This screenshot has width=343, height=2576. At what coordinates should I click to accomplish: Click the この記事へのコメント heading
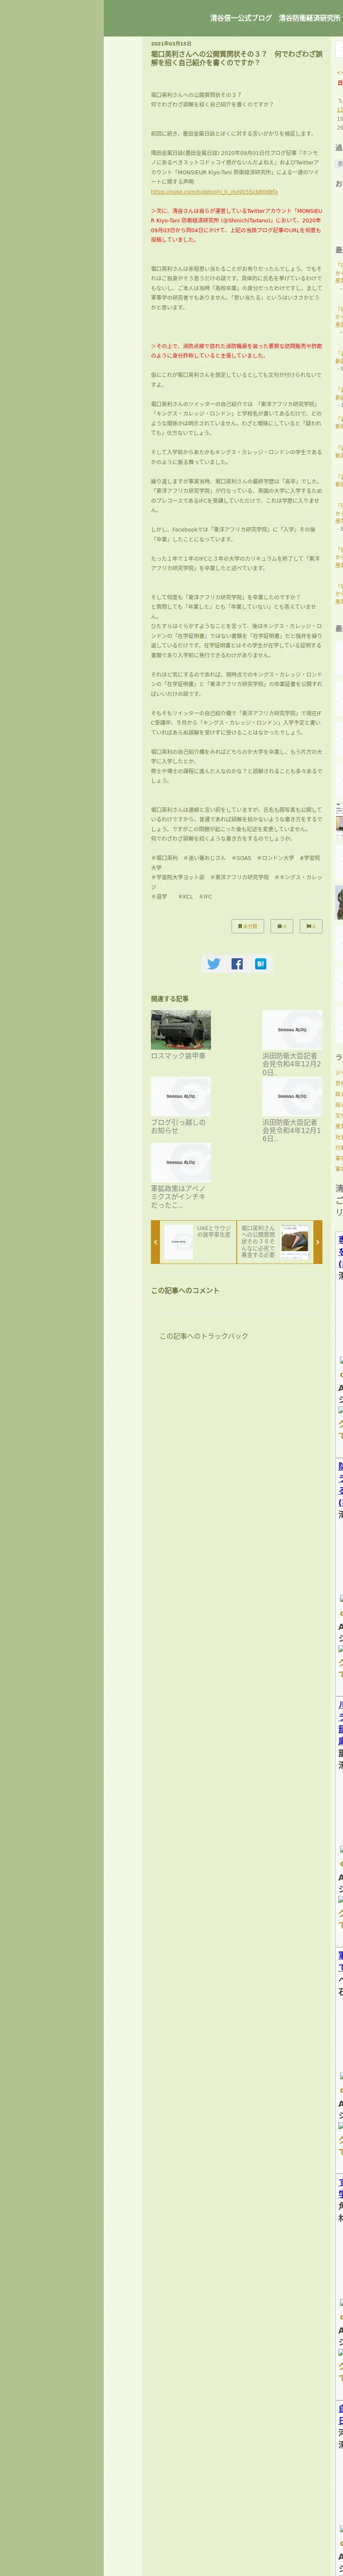185,1291
